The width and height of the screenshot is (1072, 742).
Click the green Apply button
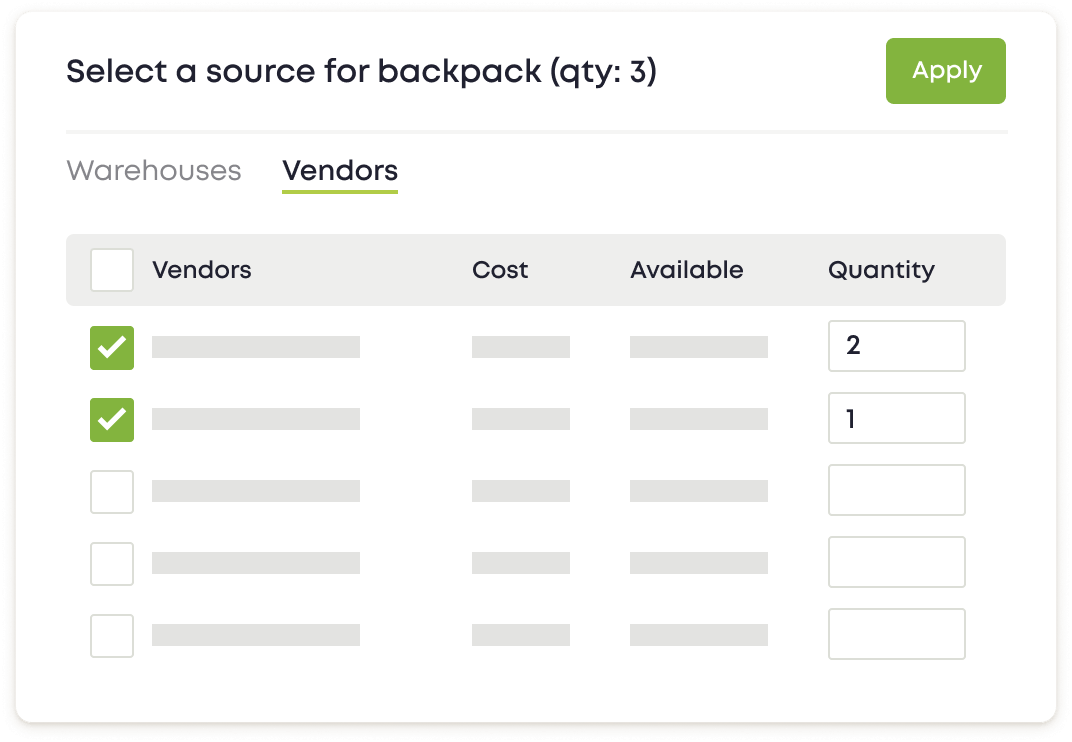click(x=946, y=71)
